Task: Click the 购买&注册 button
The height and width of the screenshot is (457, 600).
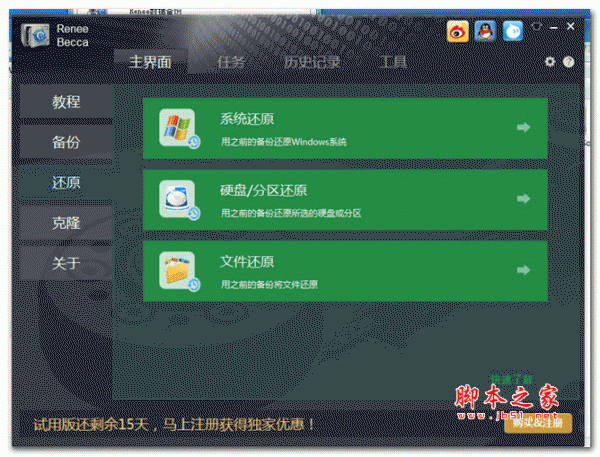Action: (x=538, y=423)
